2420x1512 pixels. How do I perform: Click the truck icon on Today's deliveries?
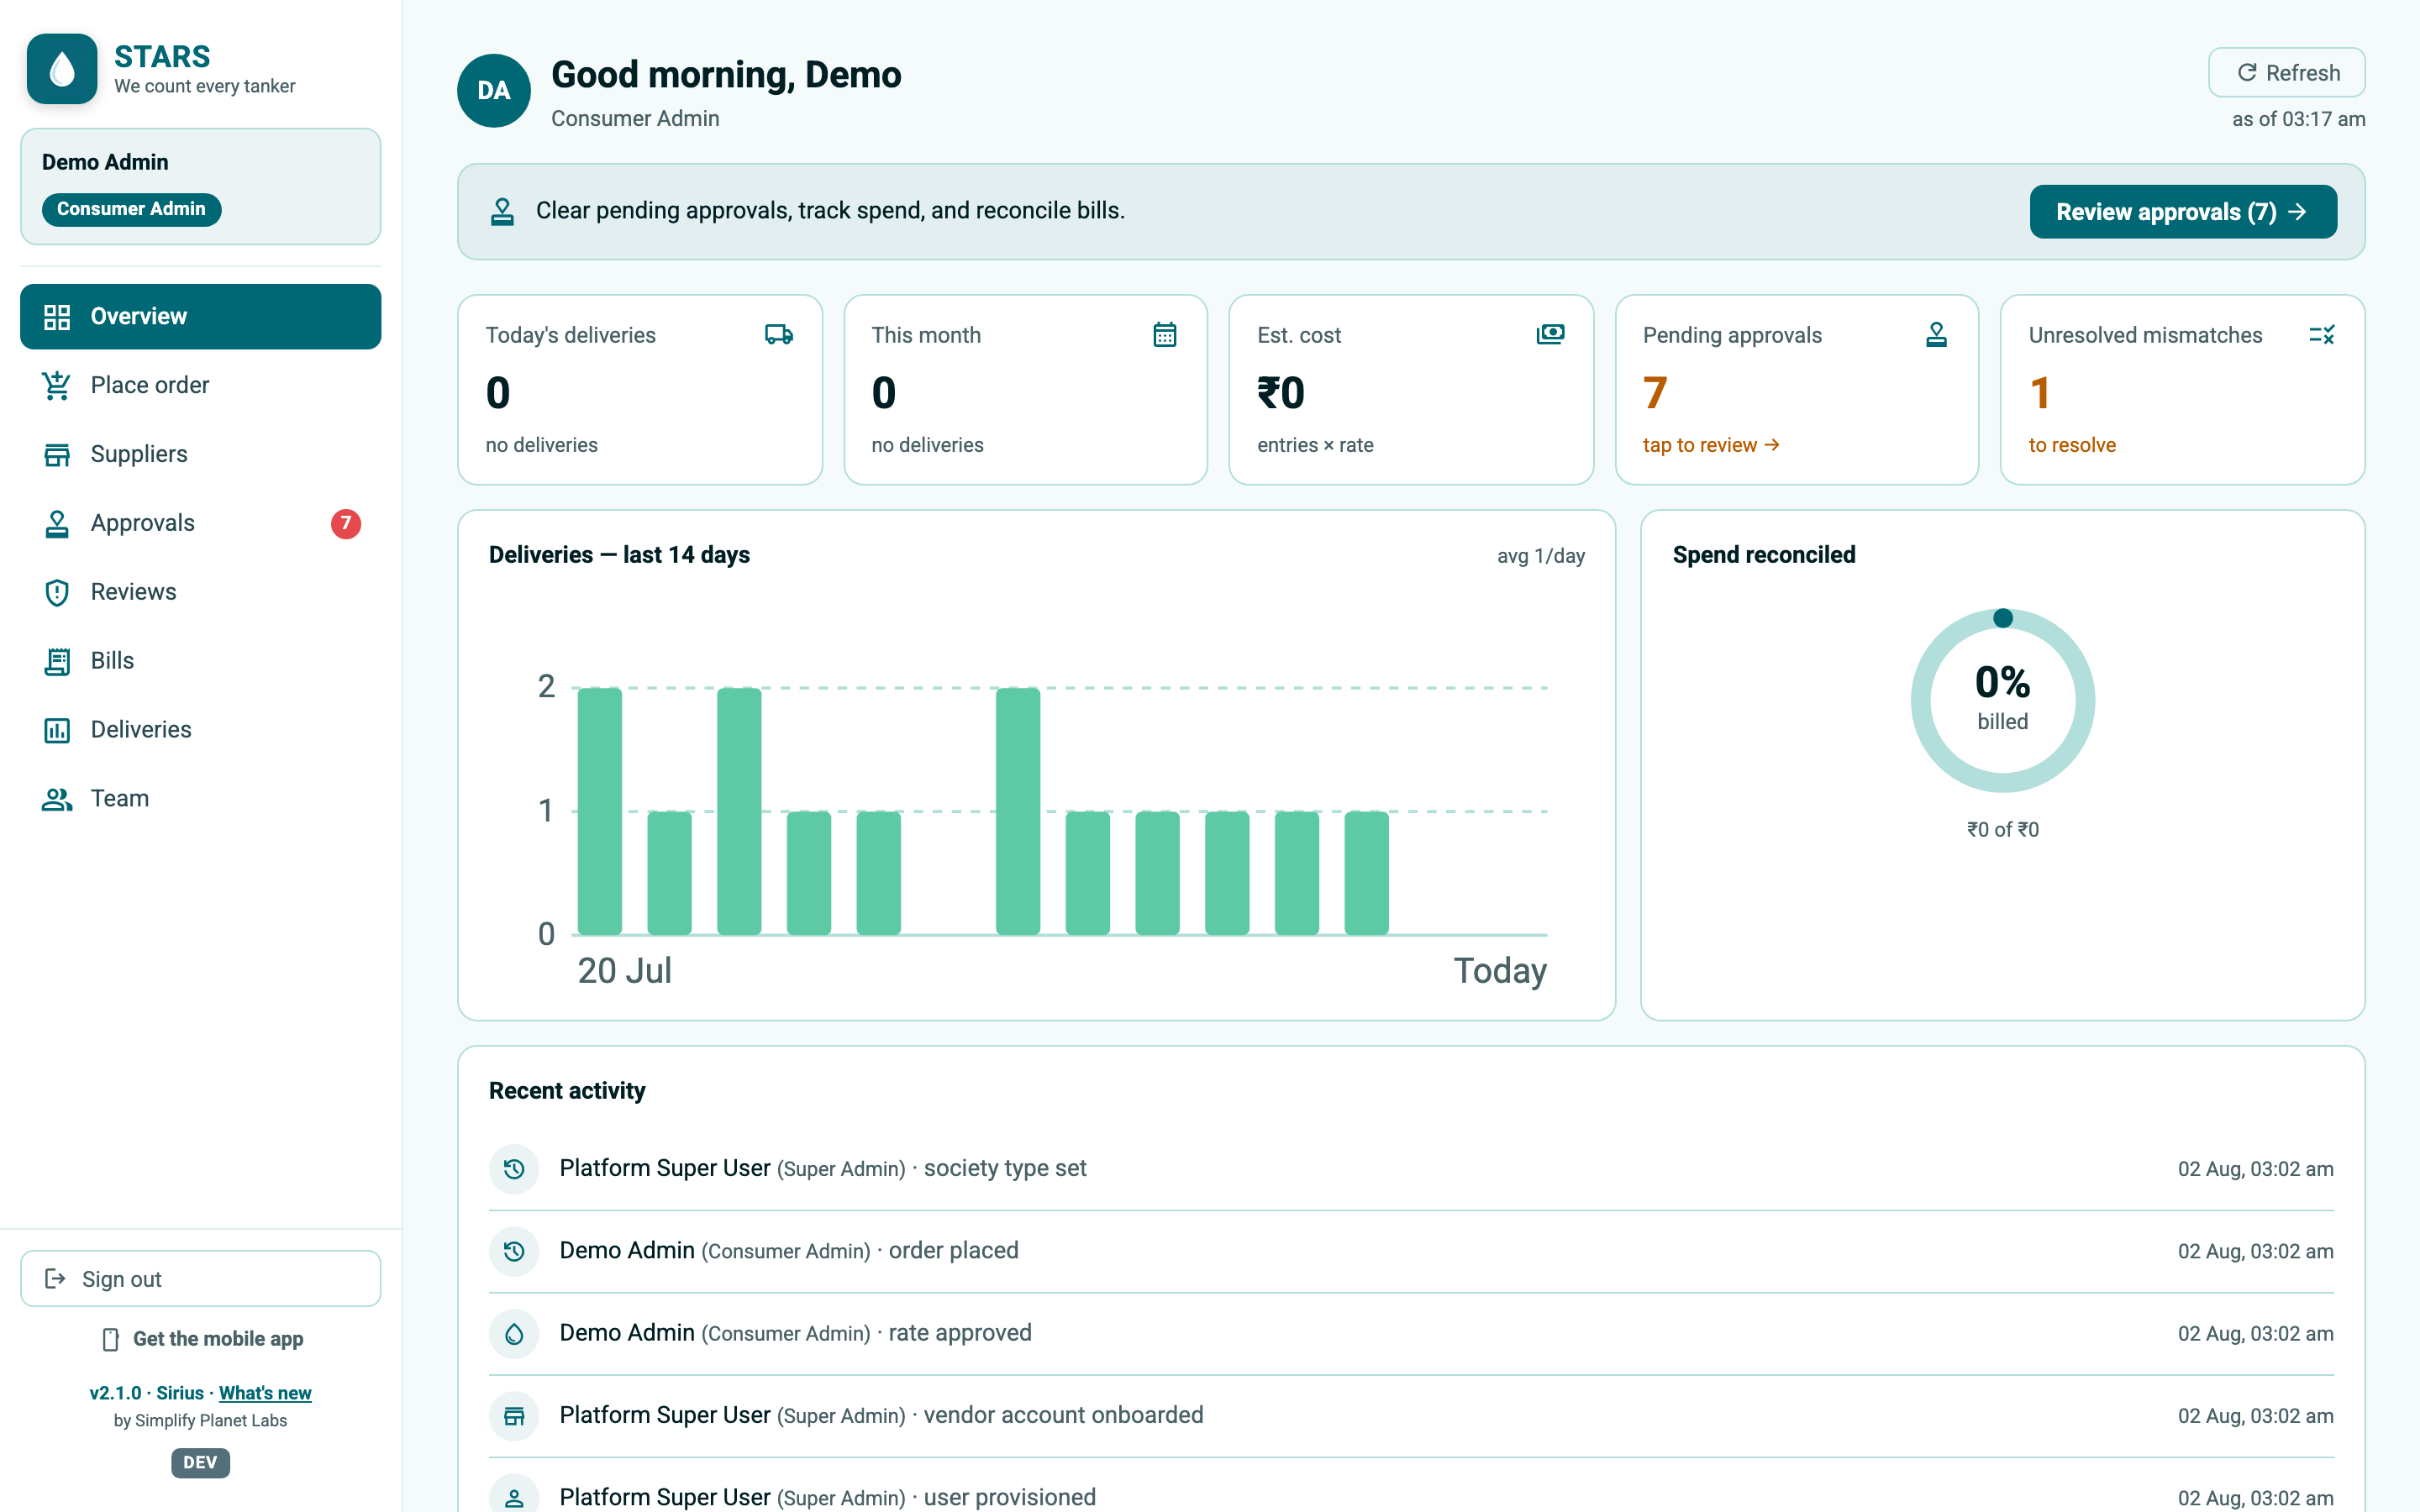point(779,334)
